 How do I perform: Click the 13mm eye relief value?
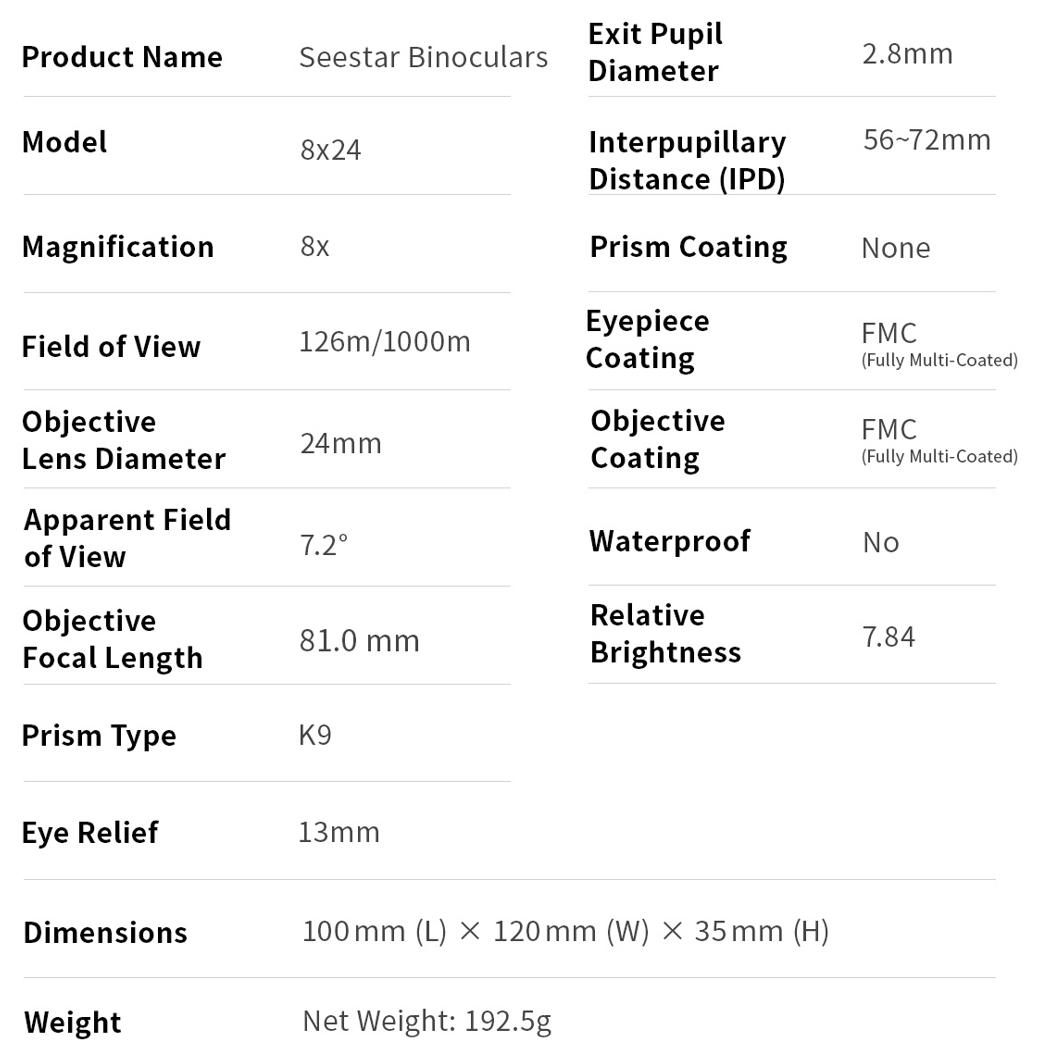[x=339, y=832]
